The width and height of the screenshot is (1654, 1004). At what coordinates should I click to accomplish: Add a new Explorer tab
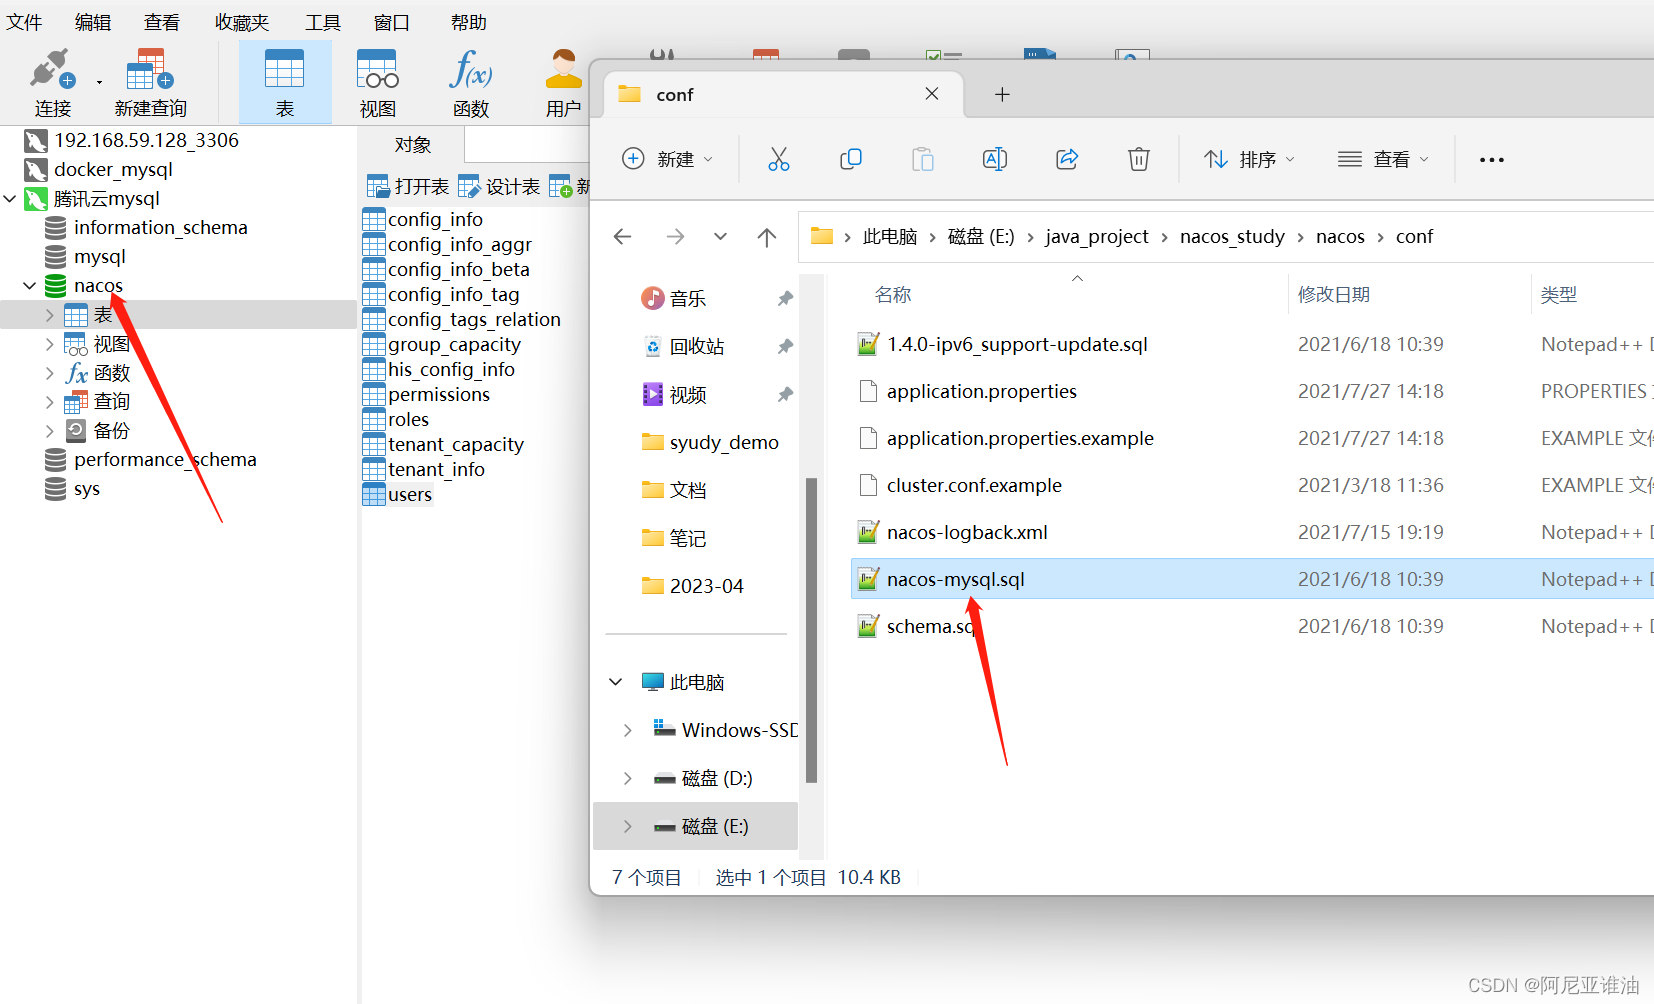tap(1002, 94)
